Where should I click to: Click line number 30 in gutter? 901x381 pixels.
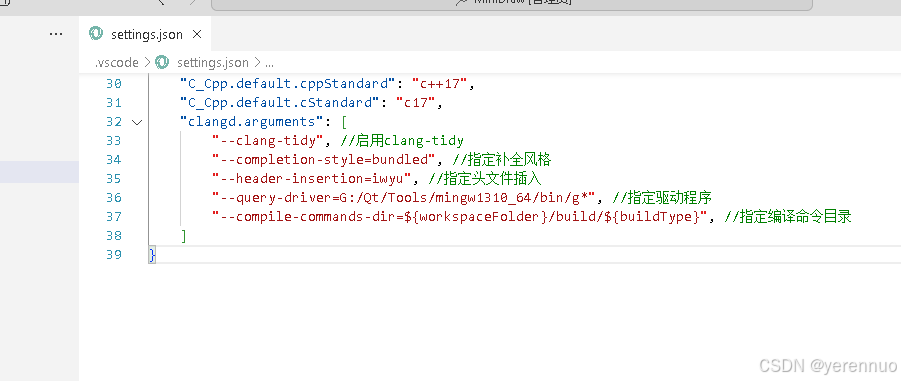coord(114,84)
